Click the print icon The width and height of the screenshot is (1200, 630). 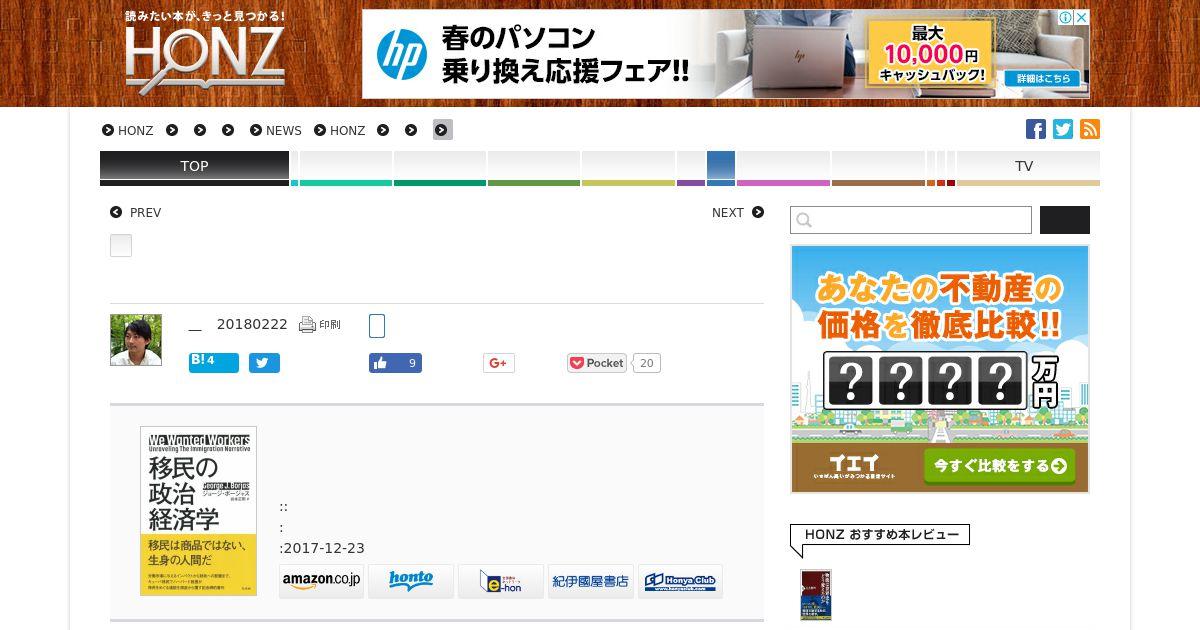click(x=320, y=325)
